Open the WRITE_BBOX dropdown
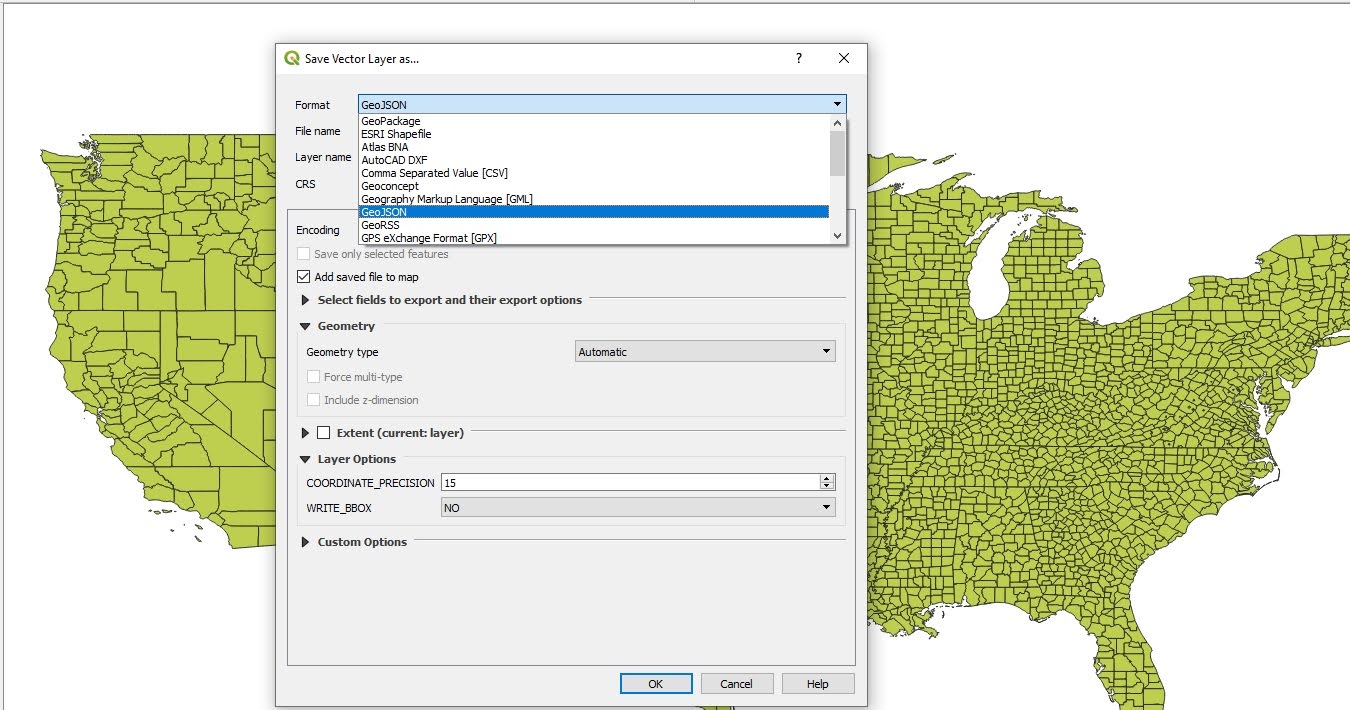Viewport: 1350px width, 710px height. [x=638, y=508]
